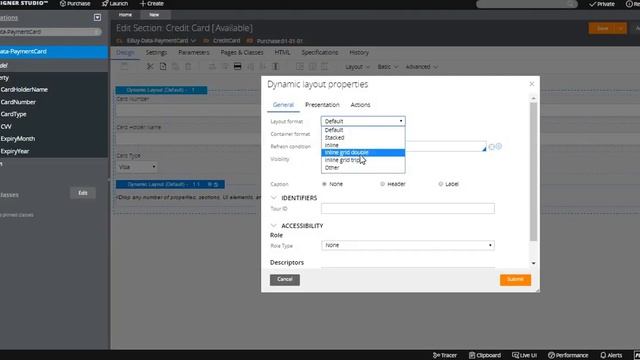640x360 pixels.
Task: Click the Tour ID input field
Action: click(408, 209)
